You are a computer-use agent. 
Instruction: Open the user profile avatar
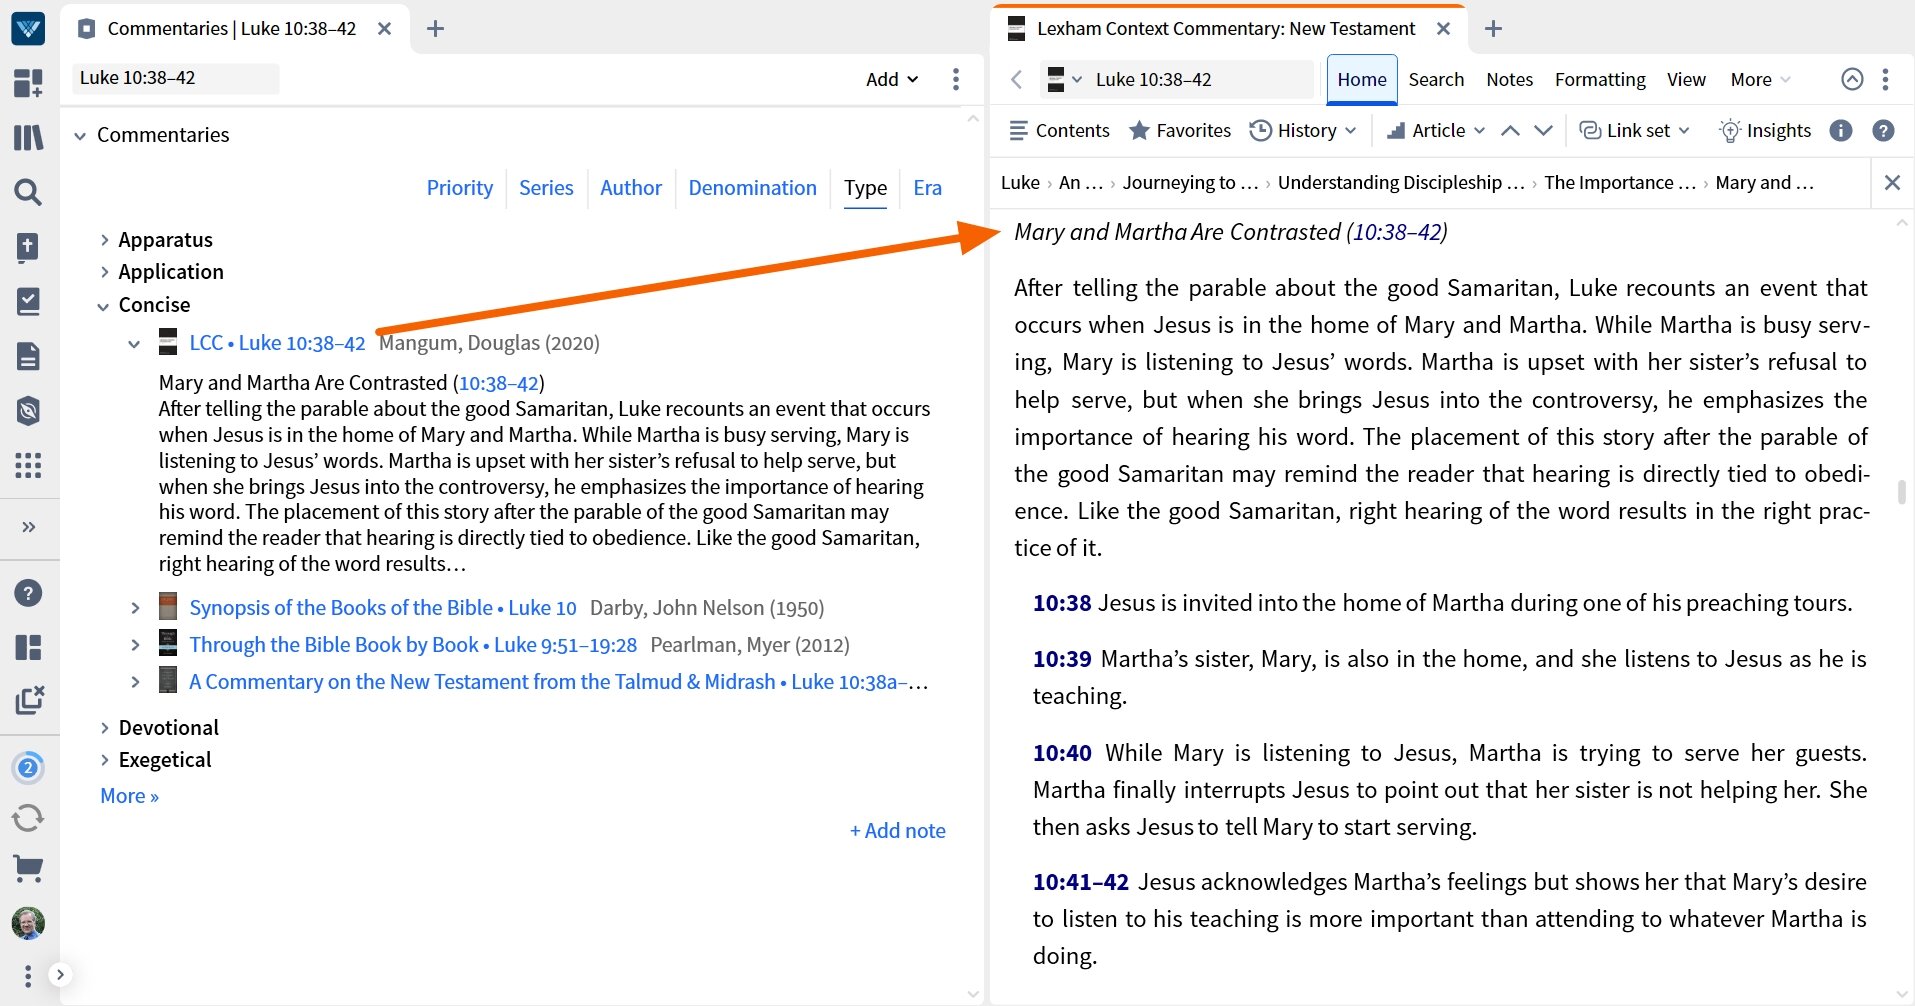point(28,923)
